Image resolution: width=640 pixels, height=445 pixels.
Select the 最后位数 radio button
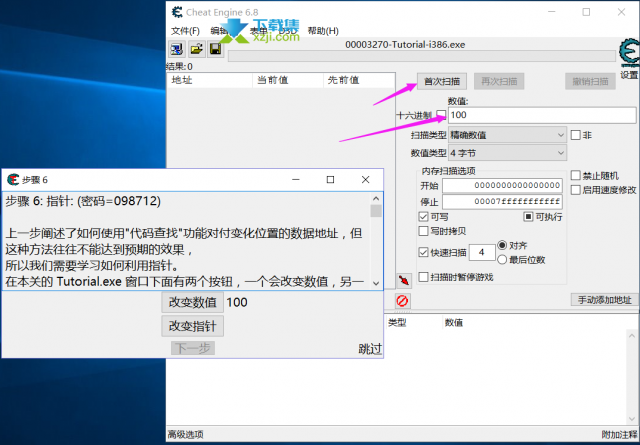[x=502, y=260]
